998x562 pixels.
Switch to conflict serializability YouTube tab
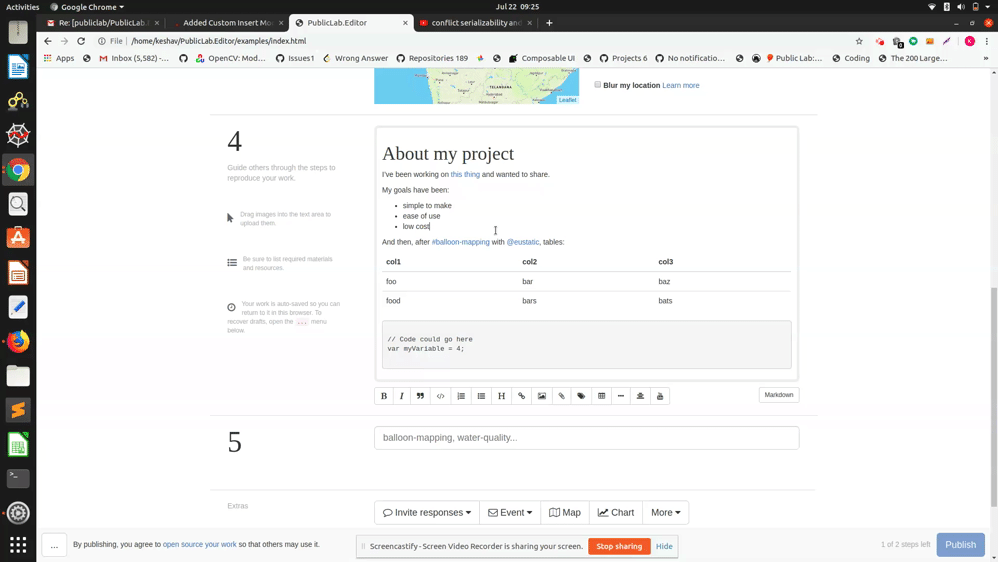(x=476, y=22)
